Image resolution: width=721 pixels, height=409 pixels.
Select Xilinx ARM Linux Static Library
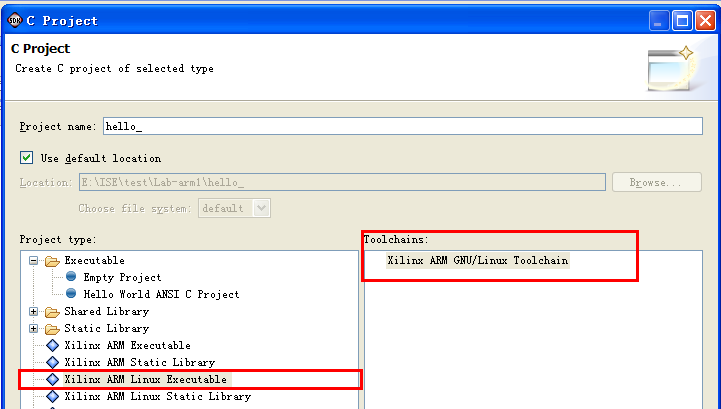(x=157, y=397)
